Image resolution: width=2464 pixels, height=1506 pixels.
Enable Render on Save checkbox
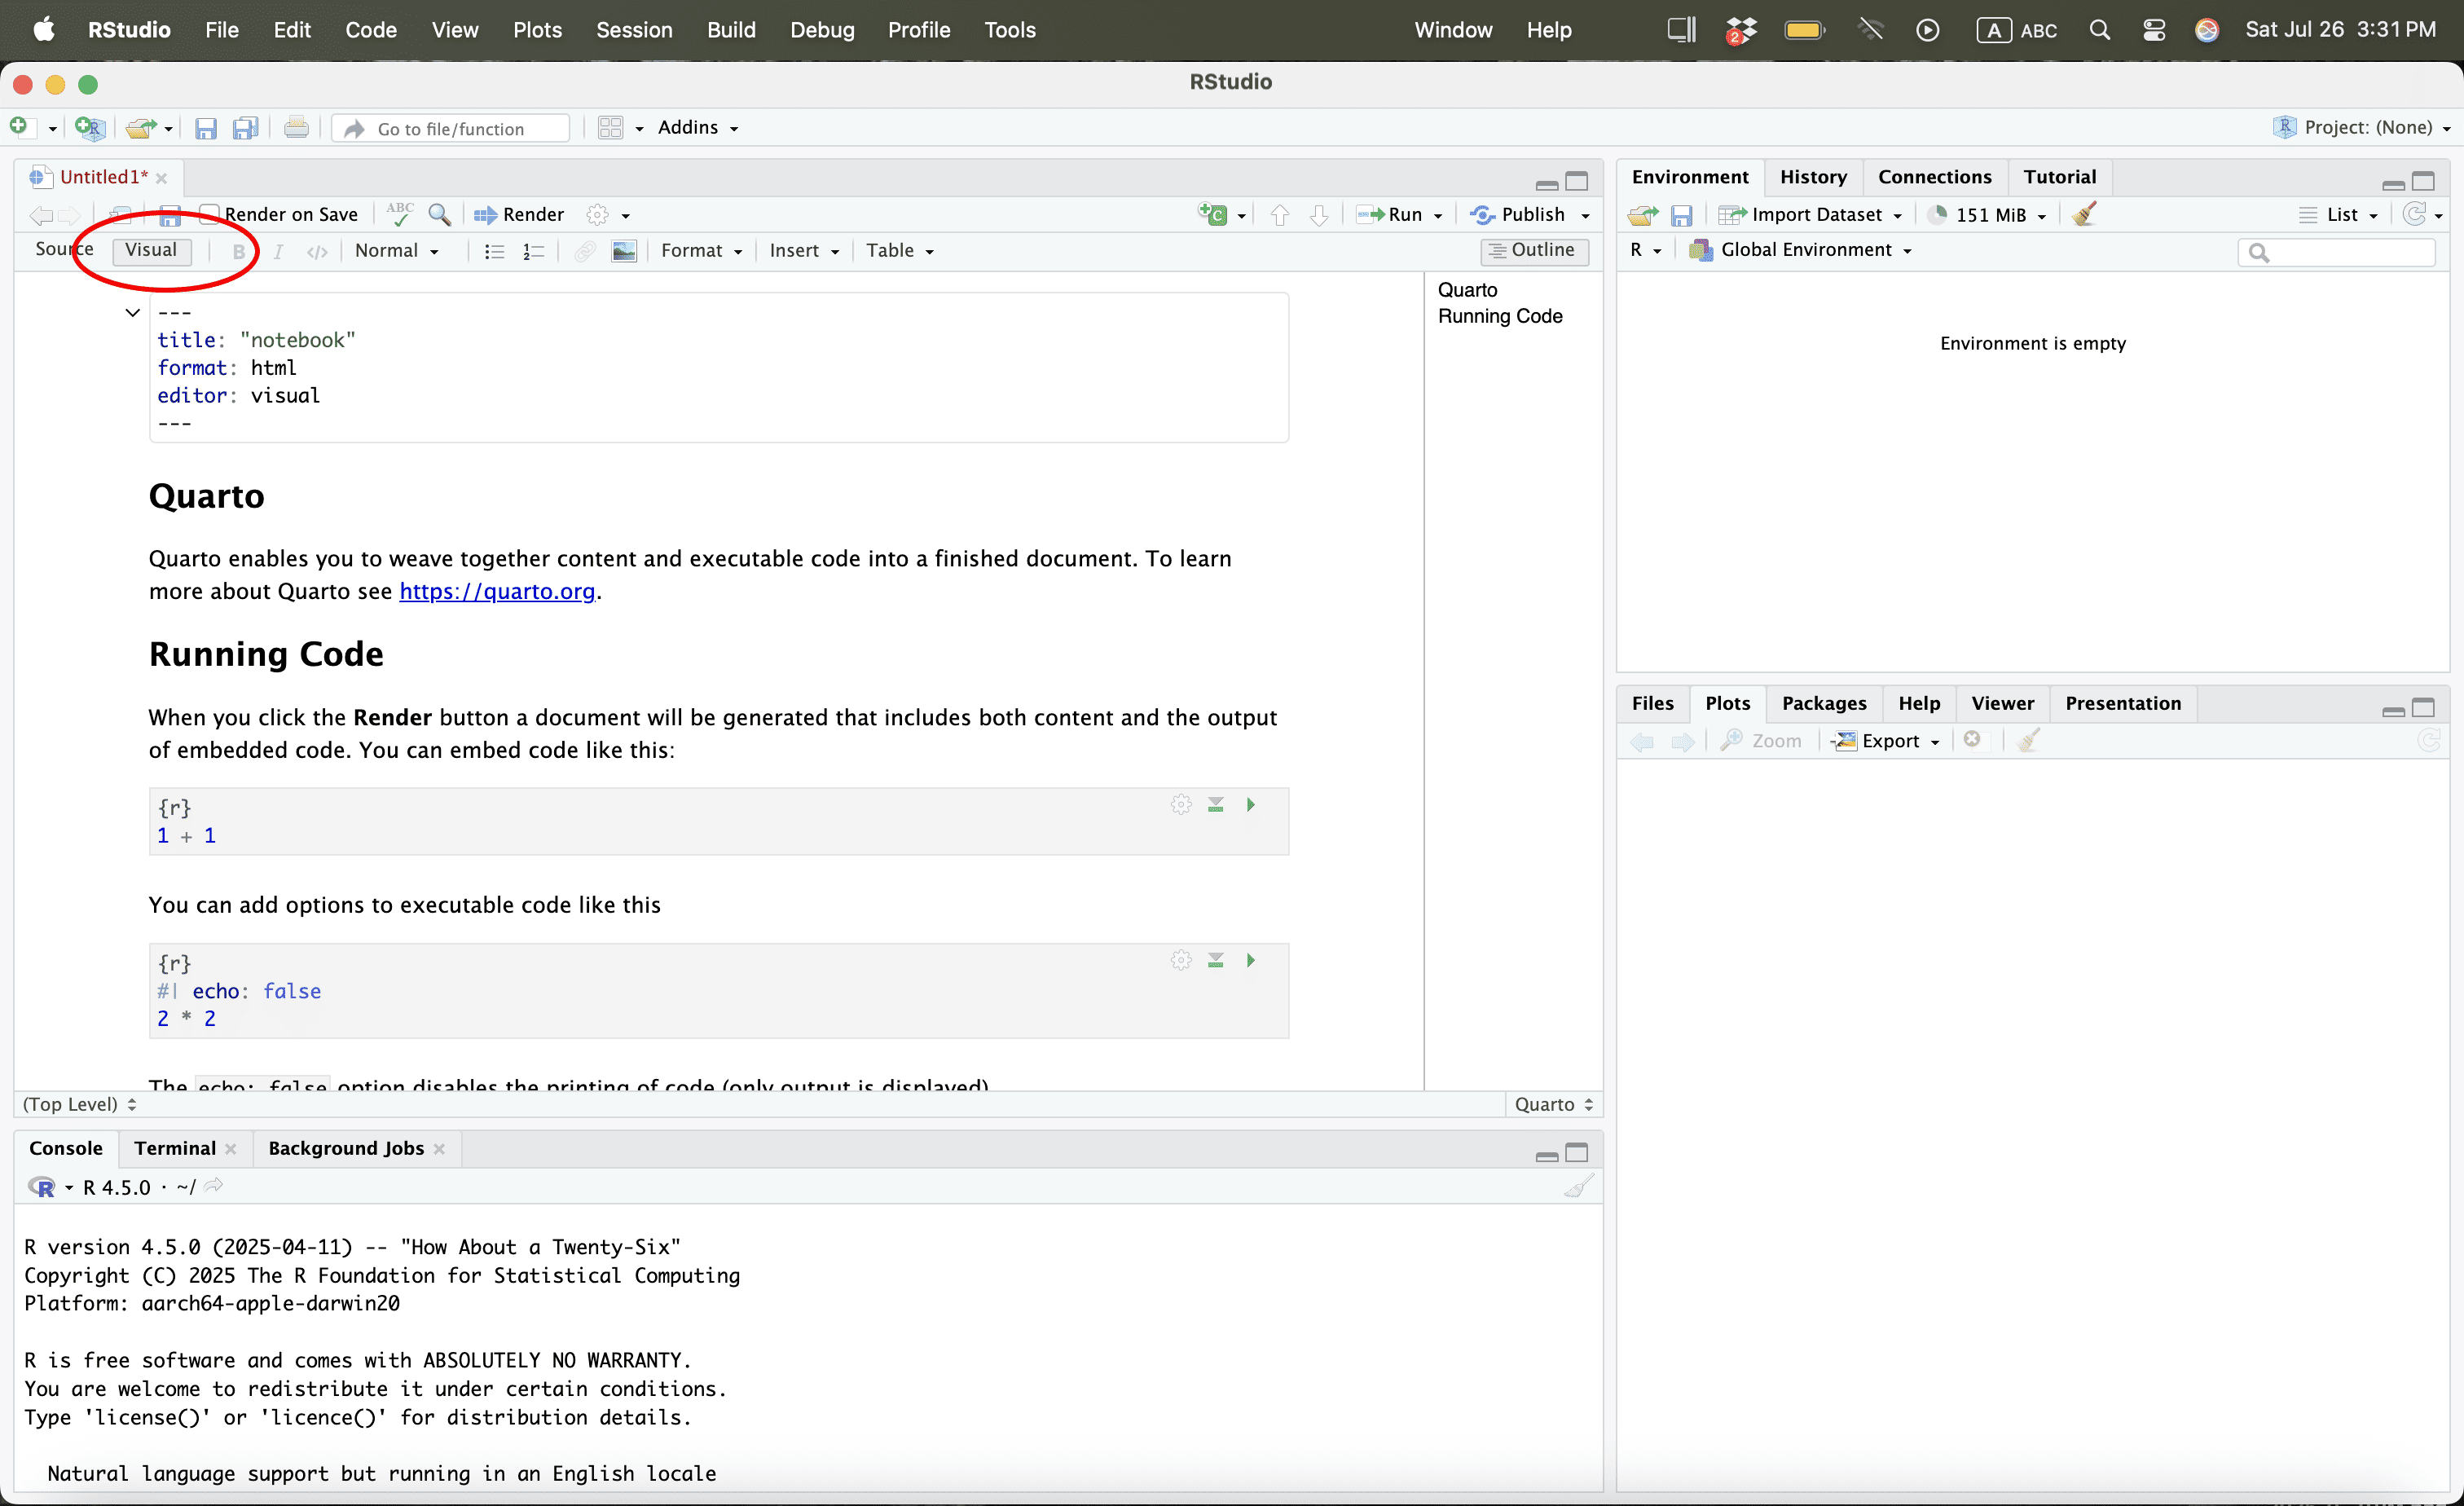(210, 214)
